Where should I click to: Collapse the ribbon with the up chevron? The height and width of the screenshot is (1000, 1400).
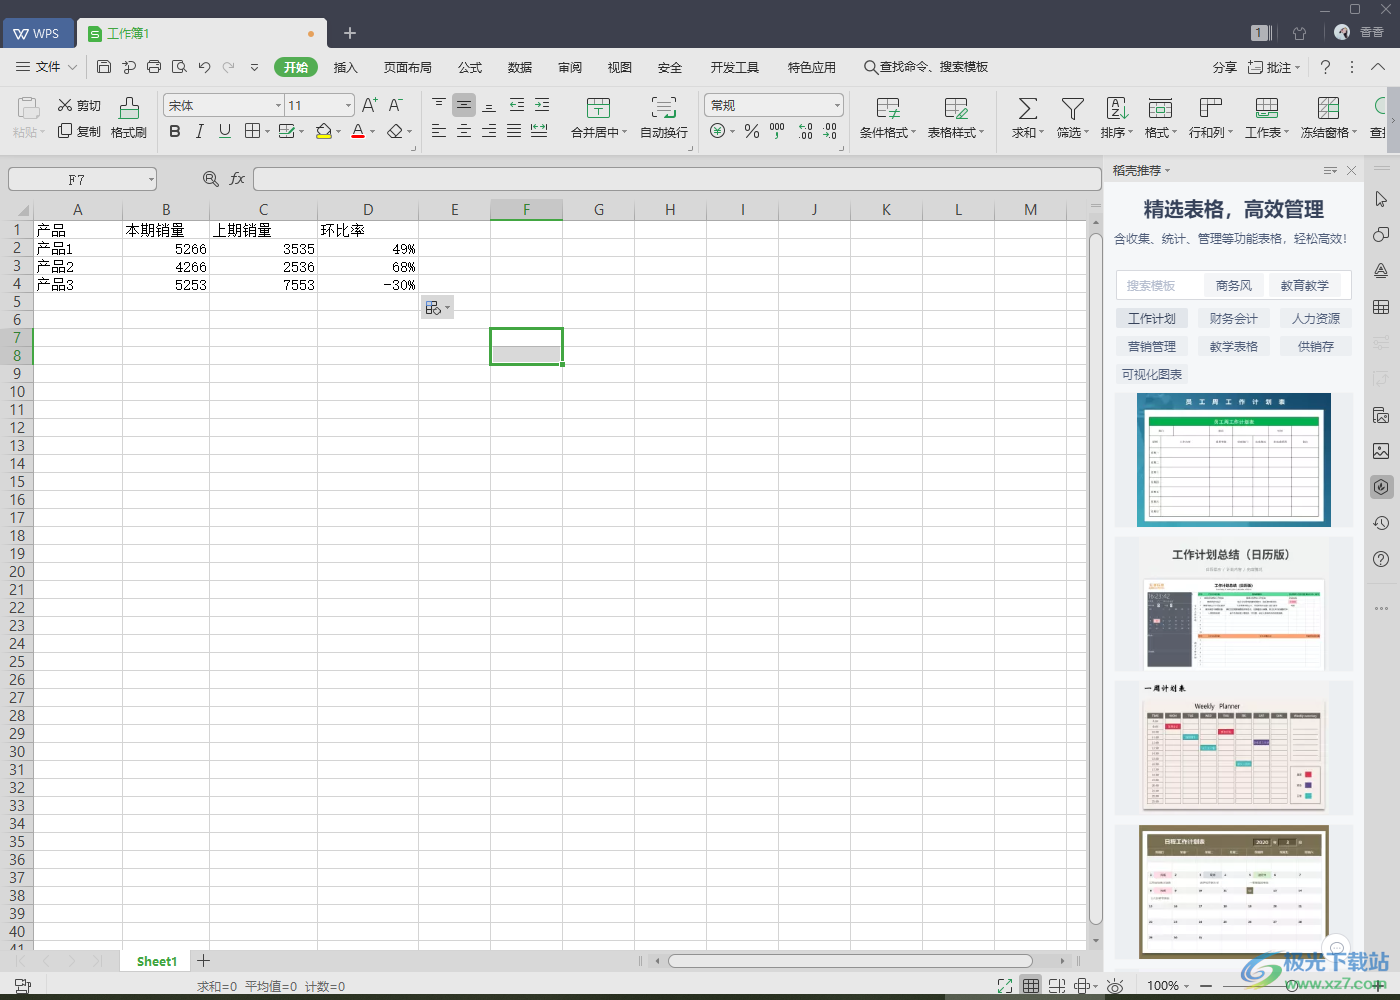(1378, 67)
